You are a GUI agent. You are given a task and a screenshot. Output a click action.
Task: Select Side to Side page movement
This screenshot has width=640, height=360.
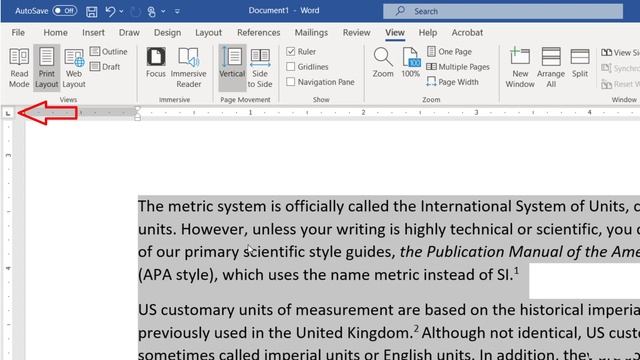(x=260, y=67)
